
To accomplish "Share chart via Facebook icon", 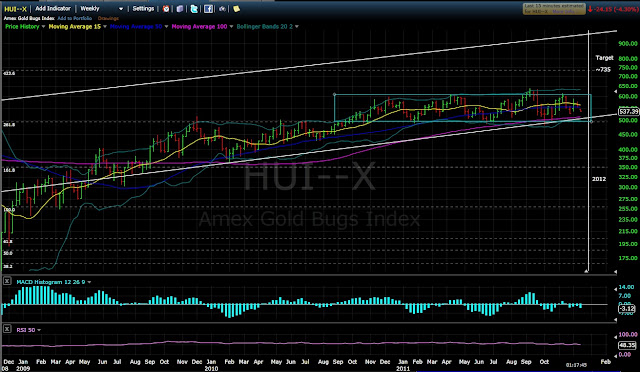I will tap(208, 9).
